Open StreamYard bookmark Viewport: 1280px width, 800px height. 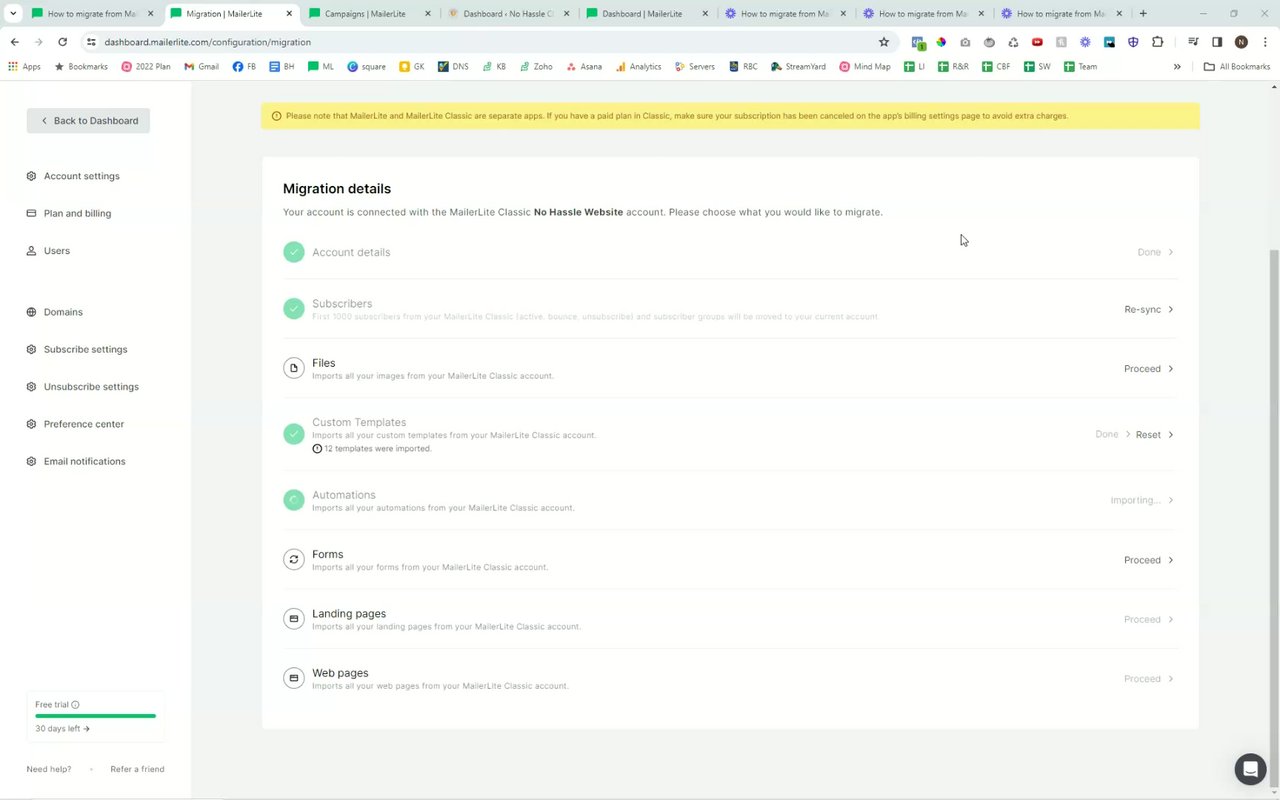pos(798,66)
